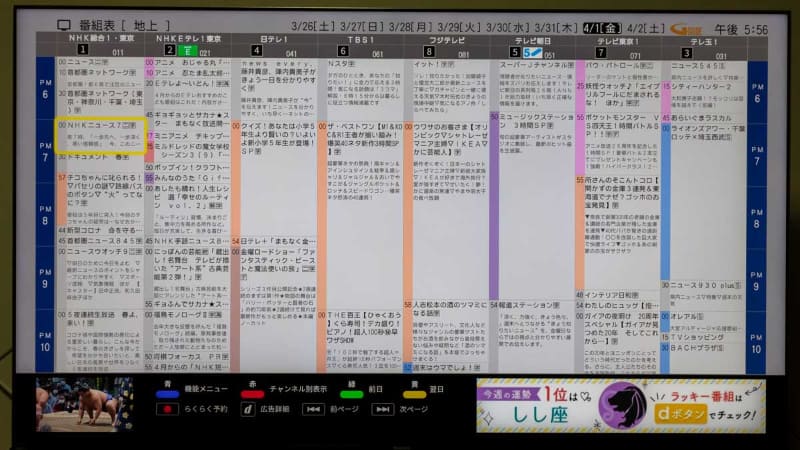Click the blue 5 logo of テレビ朝日
This screenshot has width=800, height=450.
(532, 52)
